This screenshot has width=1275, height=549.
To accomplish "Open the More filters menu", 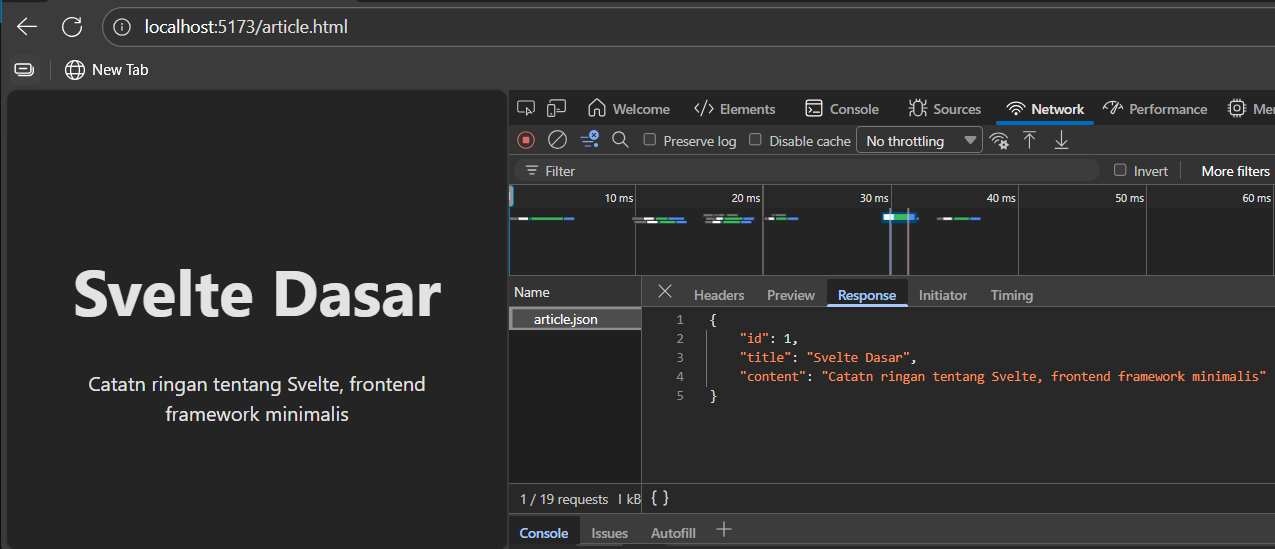I will (x=1236, y=171).
